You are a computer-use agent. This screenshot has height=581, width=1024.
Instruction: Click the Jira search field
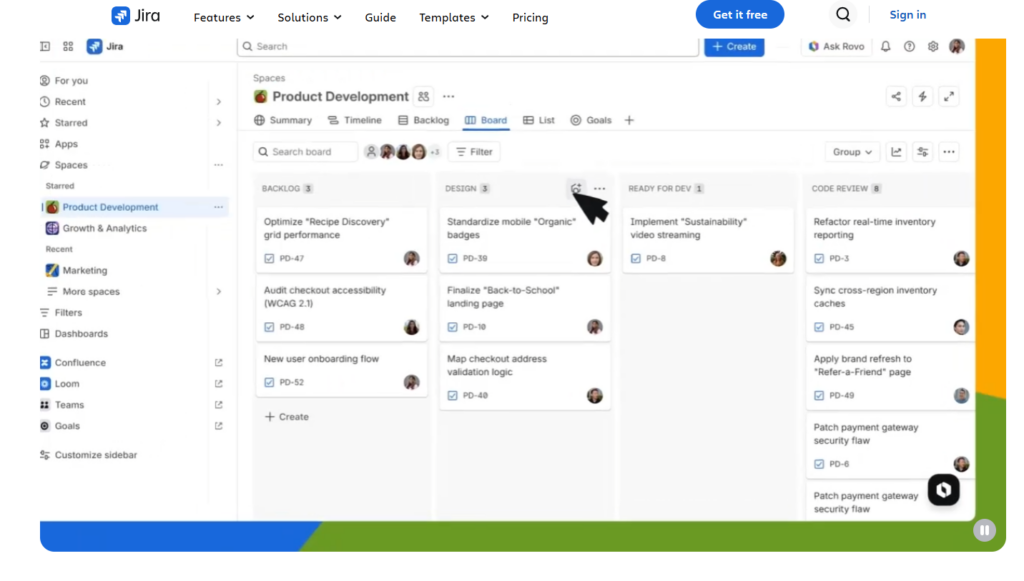468,46
